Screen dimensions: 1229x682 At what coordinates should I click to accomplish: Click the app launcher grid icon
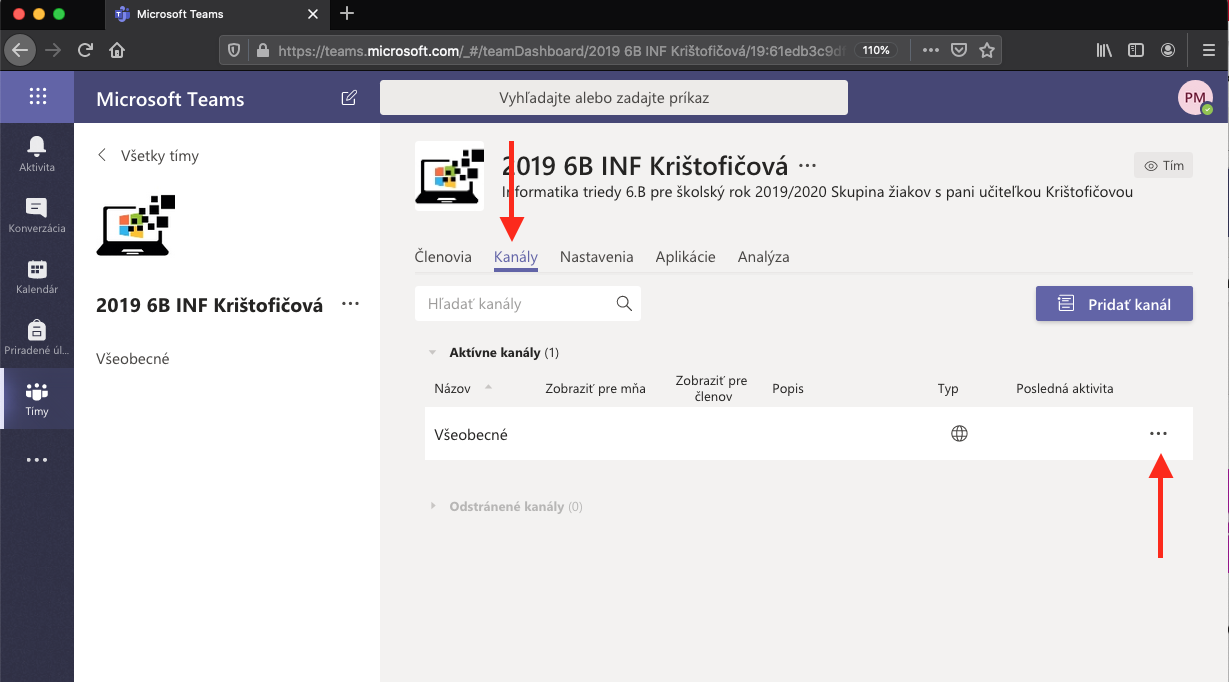[37, 97]
